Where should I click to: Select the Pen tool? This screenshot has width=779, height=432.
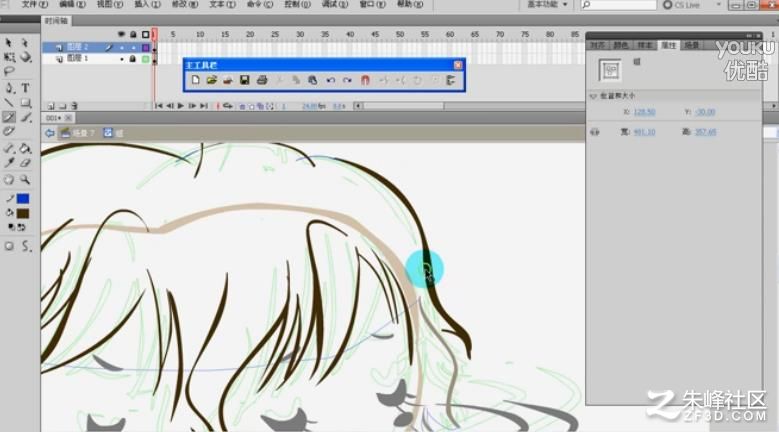(9, 88)
